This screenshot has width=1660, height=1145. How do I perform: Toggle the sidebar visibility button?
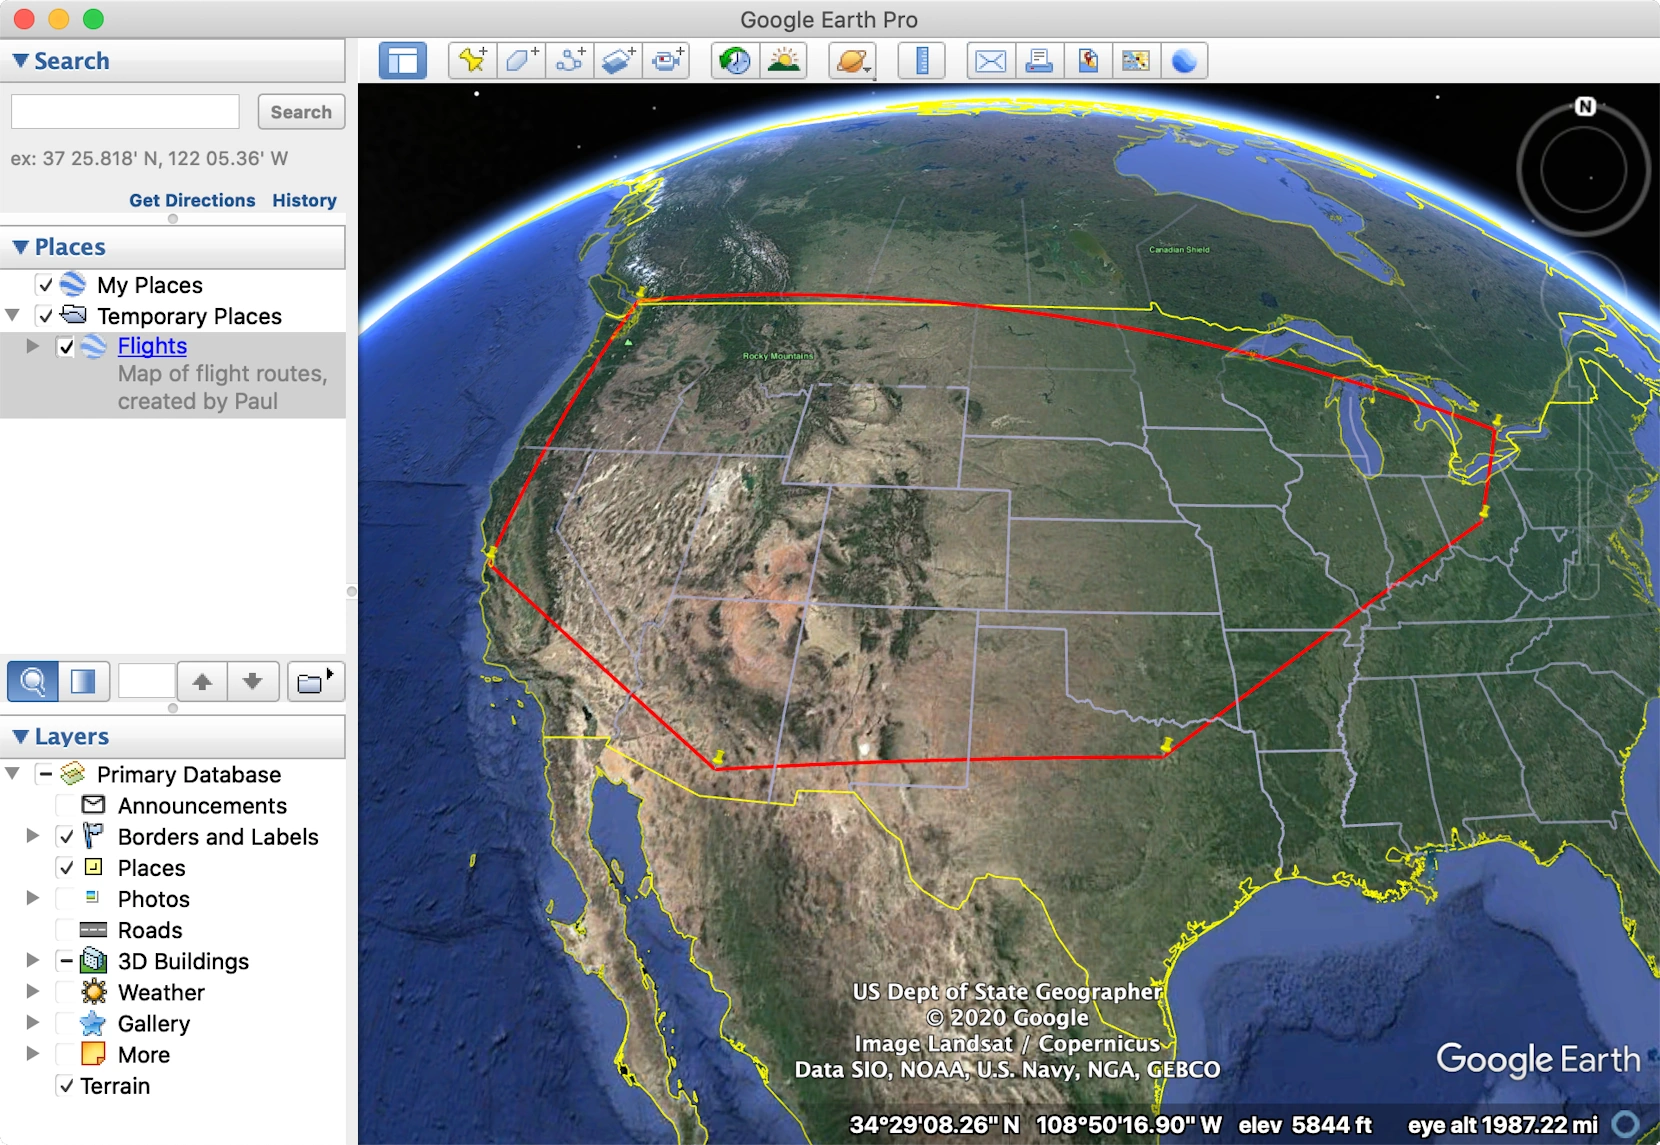pos(403,61)
